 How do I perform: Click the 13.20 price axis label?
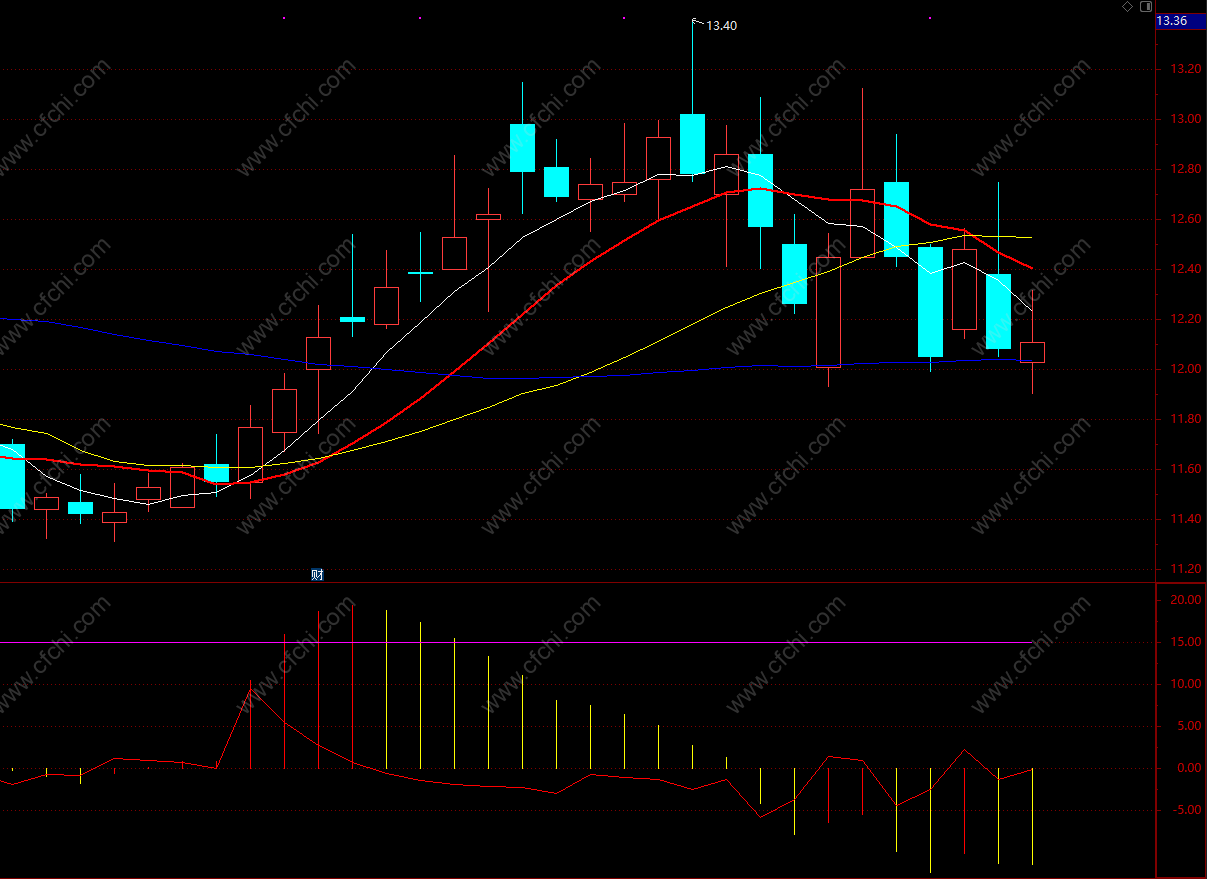(x=1187, y=69)
